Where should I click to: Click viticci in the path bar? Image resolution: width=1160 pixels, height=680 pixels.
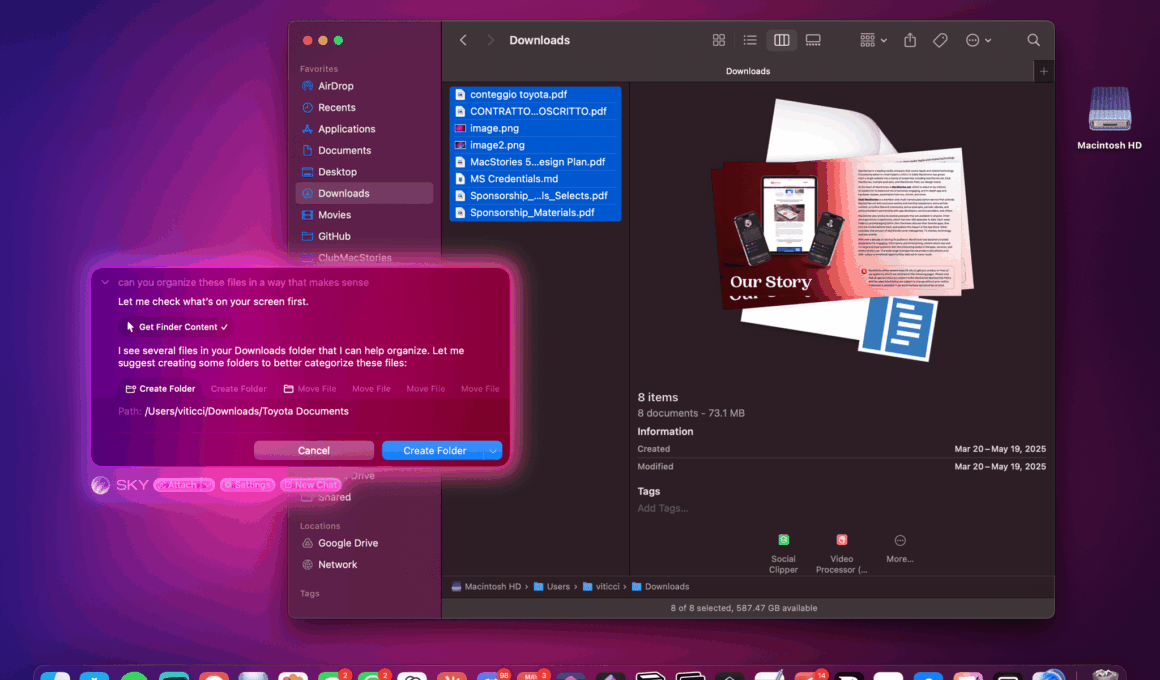[x=601, y=587]
